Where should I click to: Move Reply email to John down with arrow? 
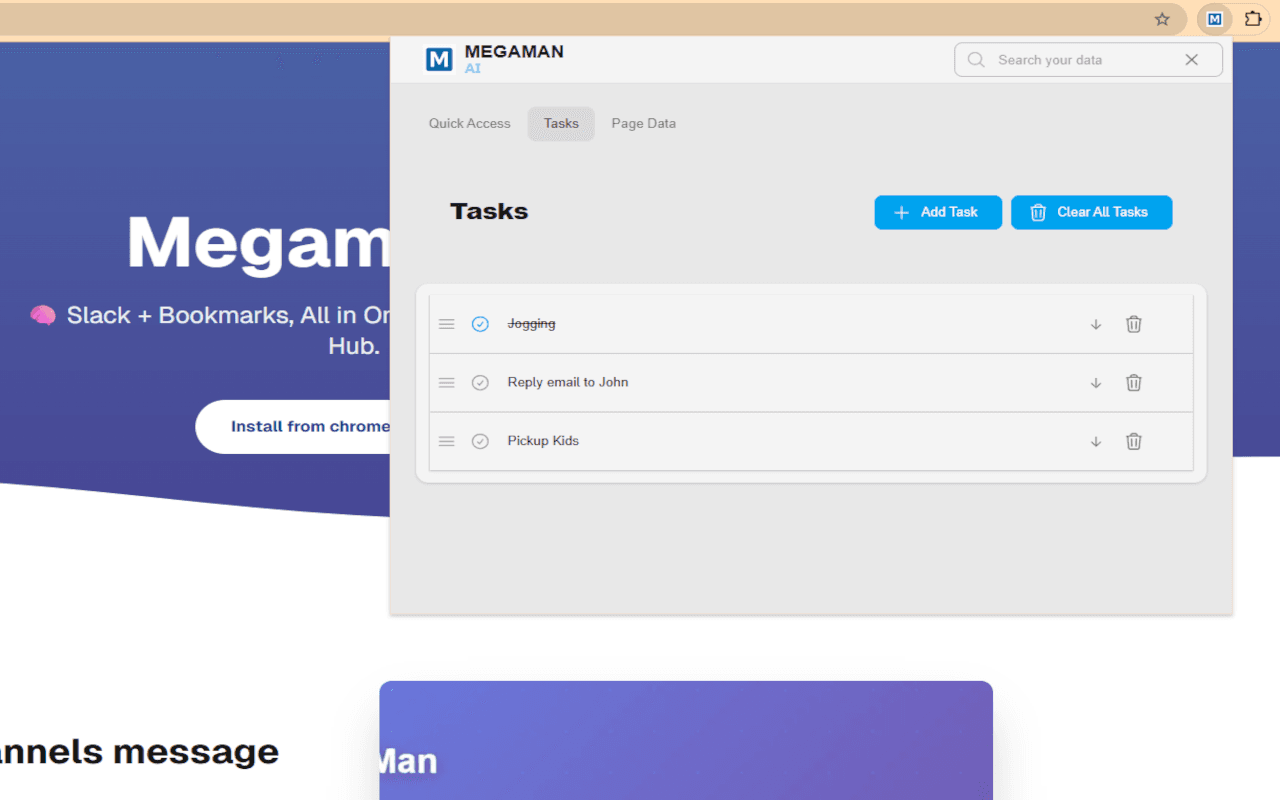[1096, 383]
